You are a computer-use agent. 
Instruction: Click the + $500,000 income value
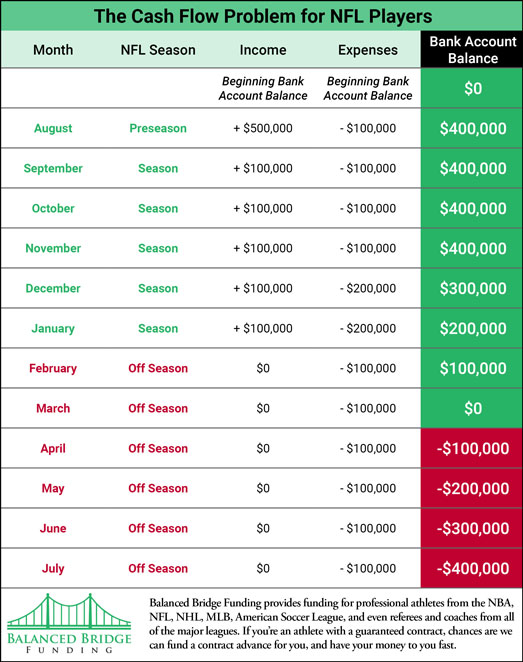(x=263, y=128)
